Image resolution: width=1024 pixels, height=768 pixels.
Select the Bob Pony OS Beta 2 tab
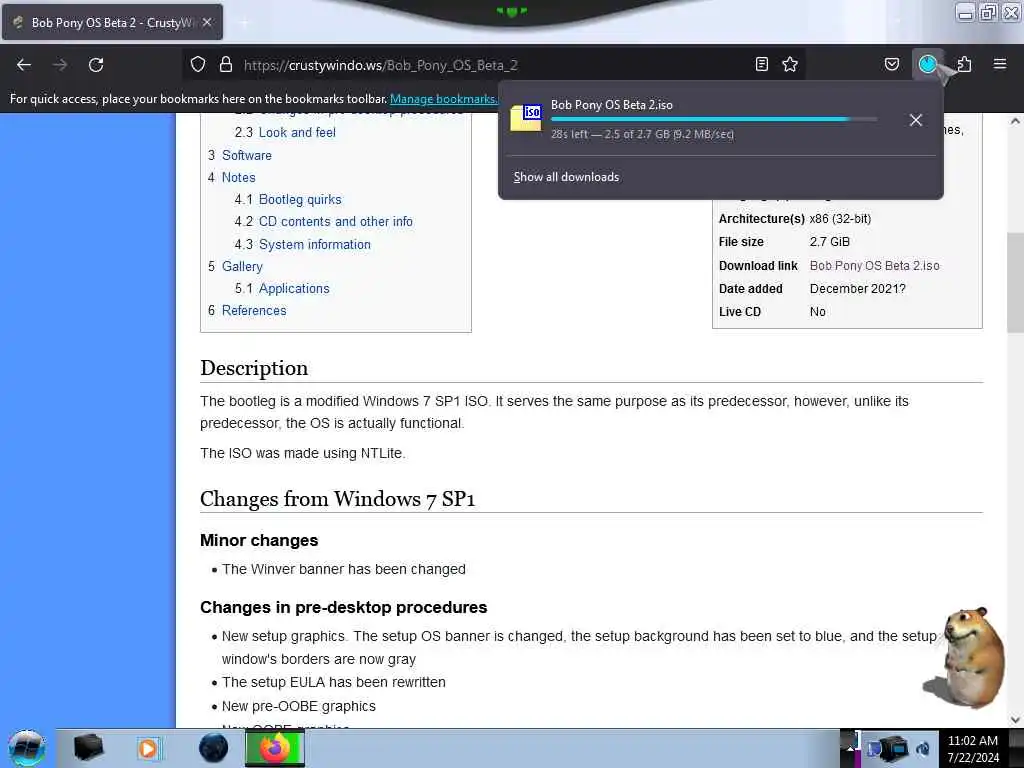point(112,22)
